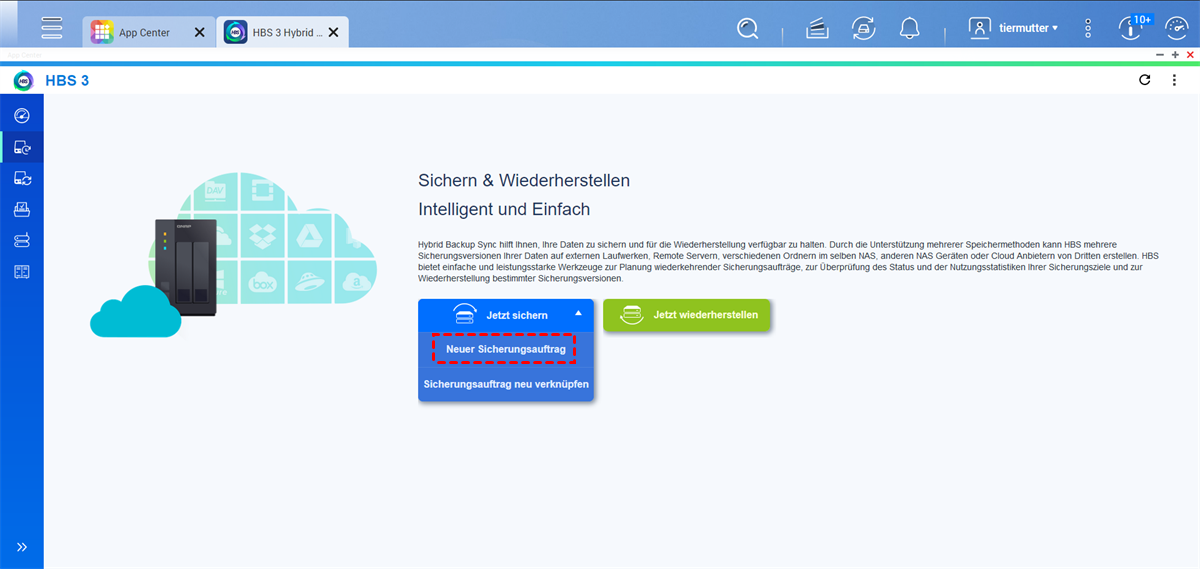Select Neuer Sicherungsauftrag
This screenshot has height=569, width=1200.
click(506, 349)
